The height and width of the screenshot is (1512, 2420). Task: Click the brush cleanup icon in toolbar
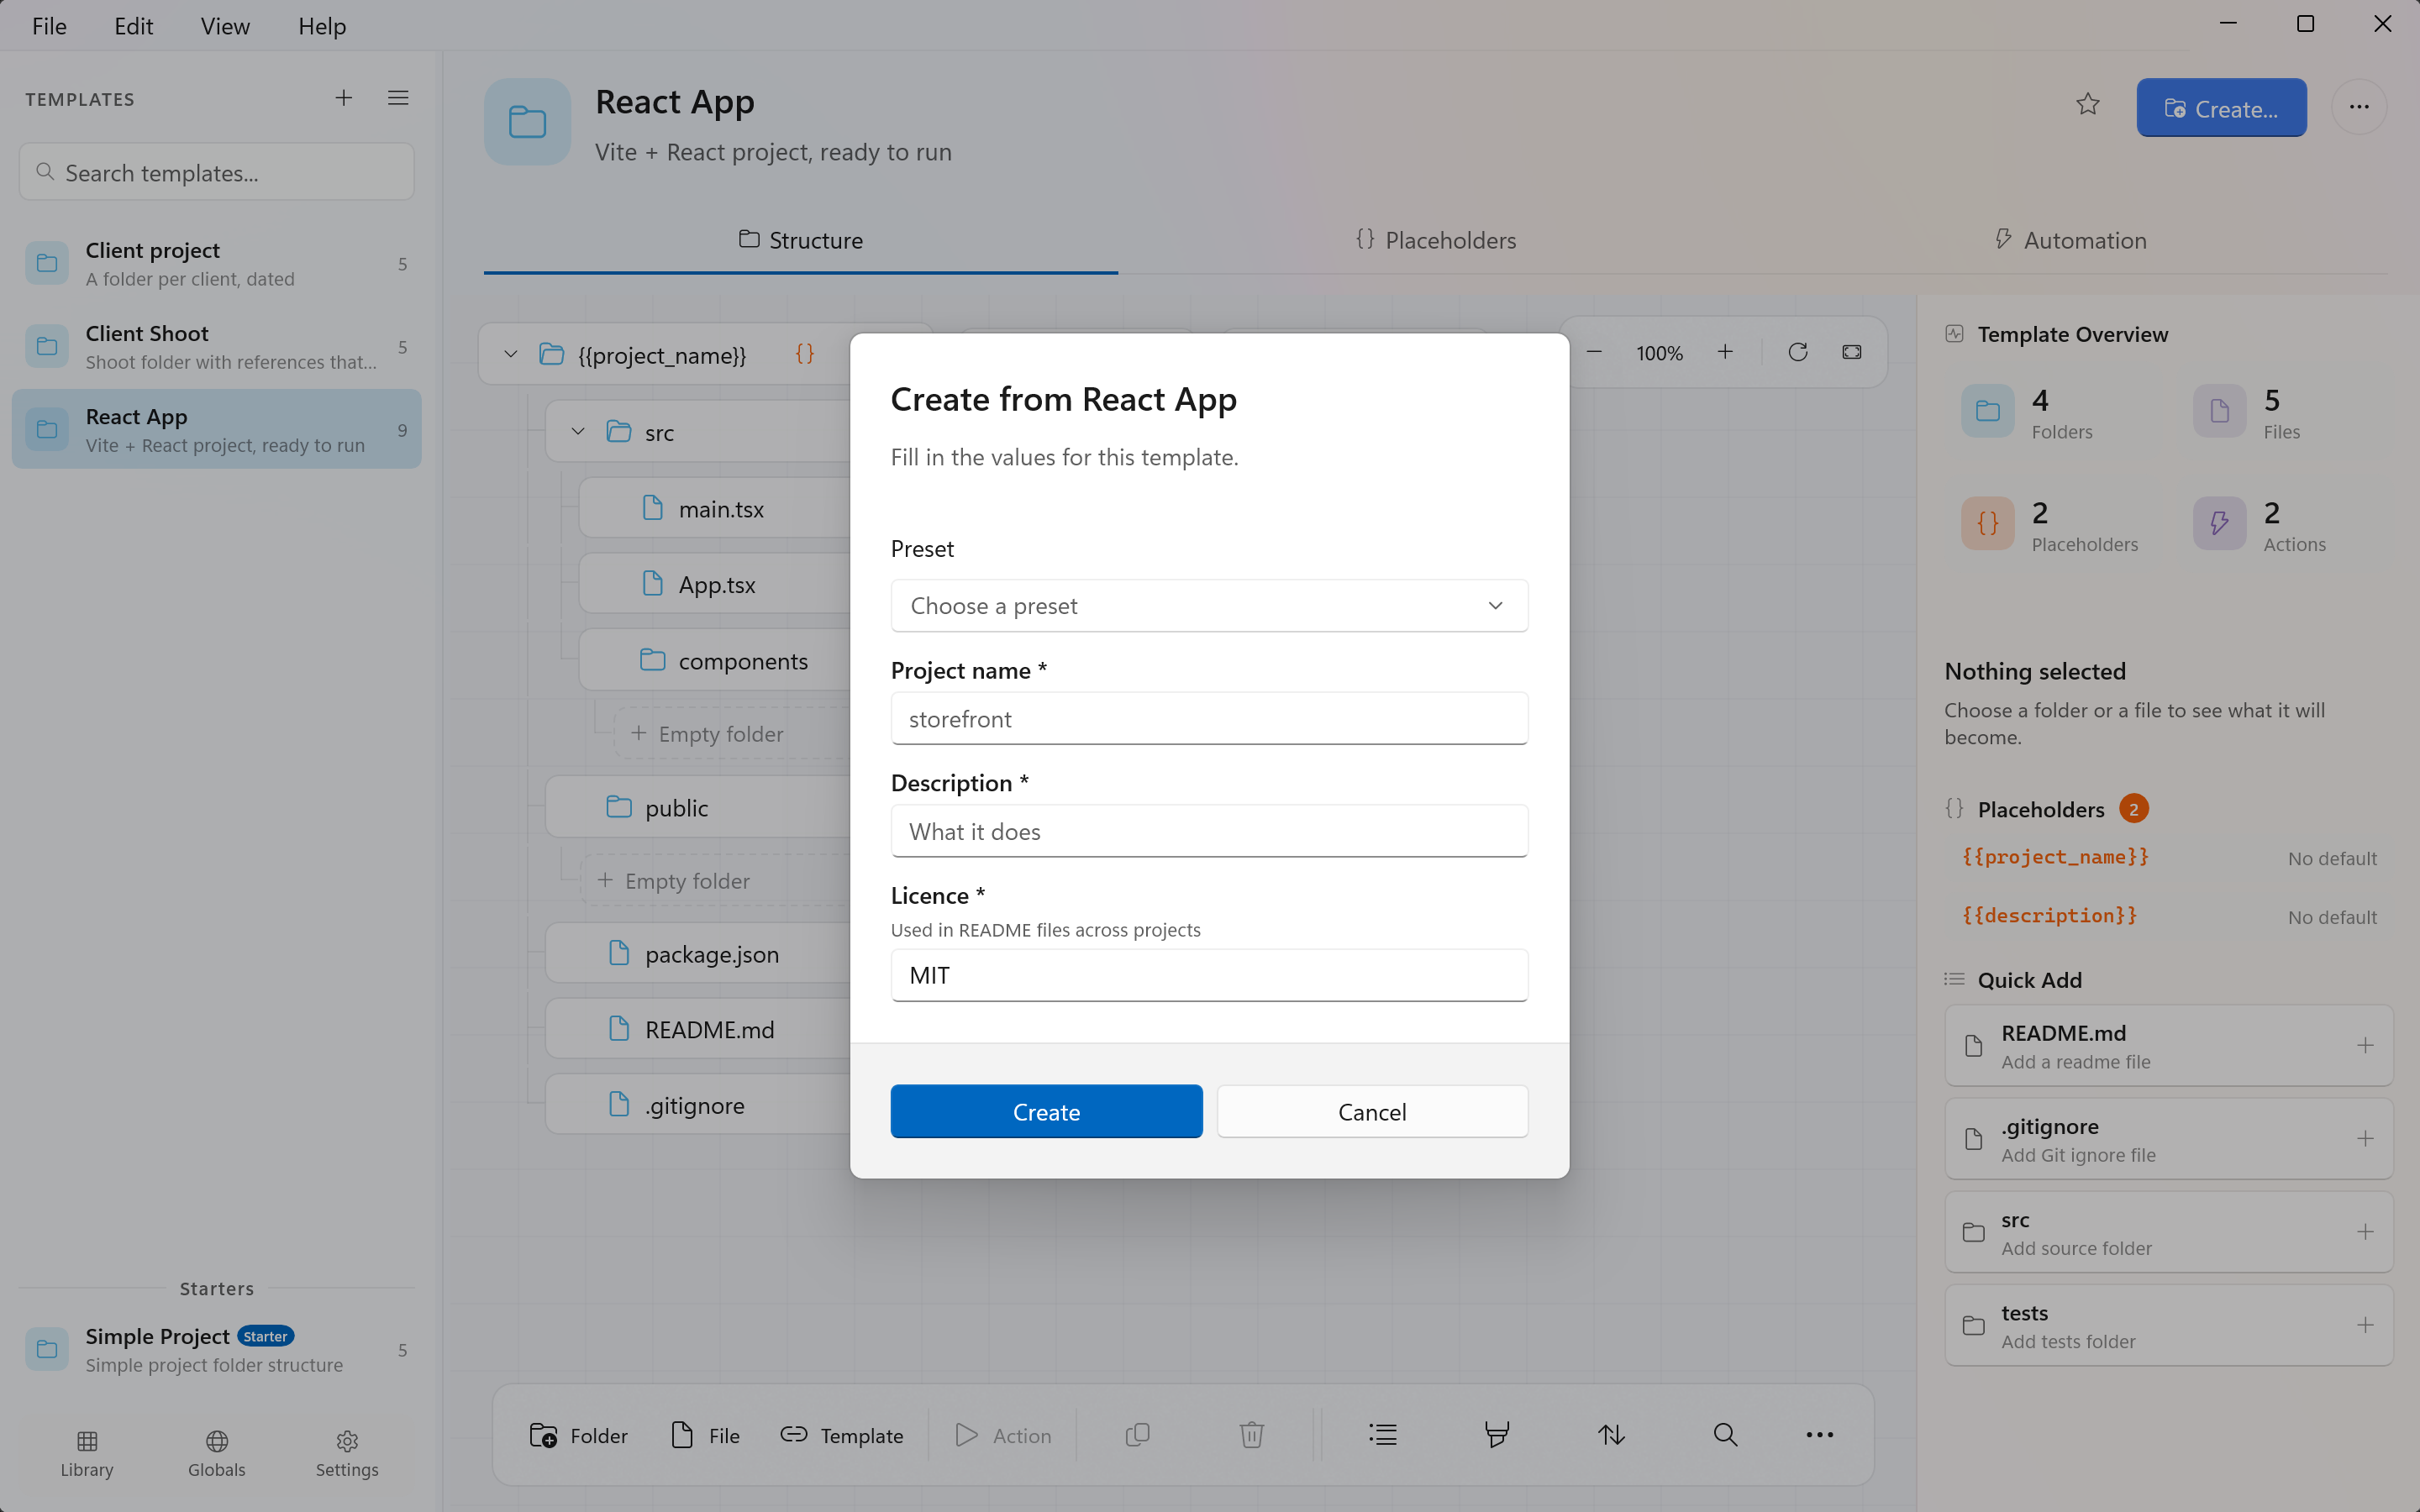tap(1497, 1435)
